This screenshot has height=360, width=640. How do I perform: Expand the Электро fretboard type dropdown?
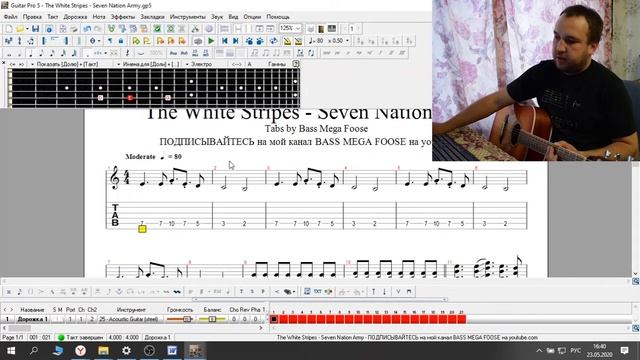click(187, 64)
